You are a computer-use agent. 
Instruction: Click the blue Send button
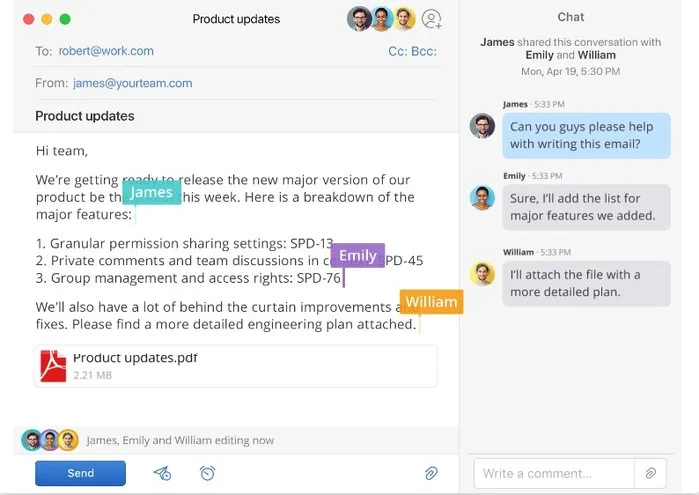click(80, 473)
